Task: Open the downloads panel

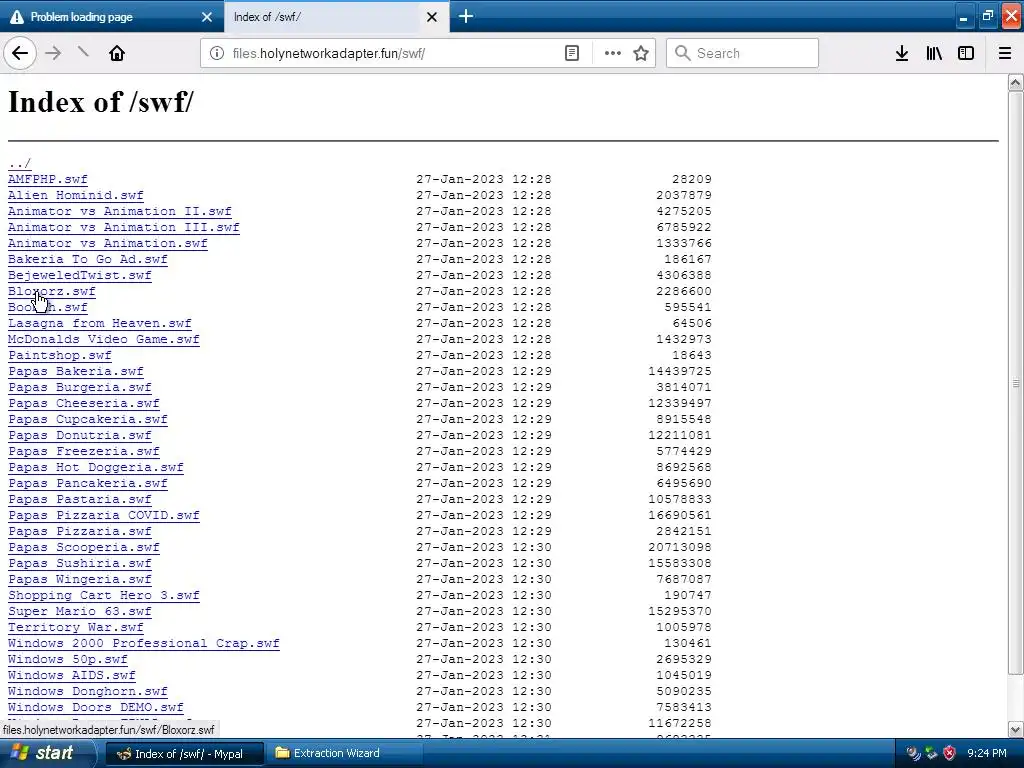Action: [902, 53]
